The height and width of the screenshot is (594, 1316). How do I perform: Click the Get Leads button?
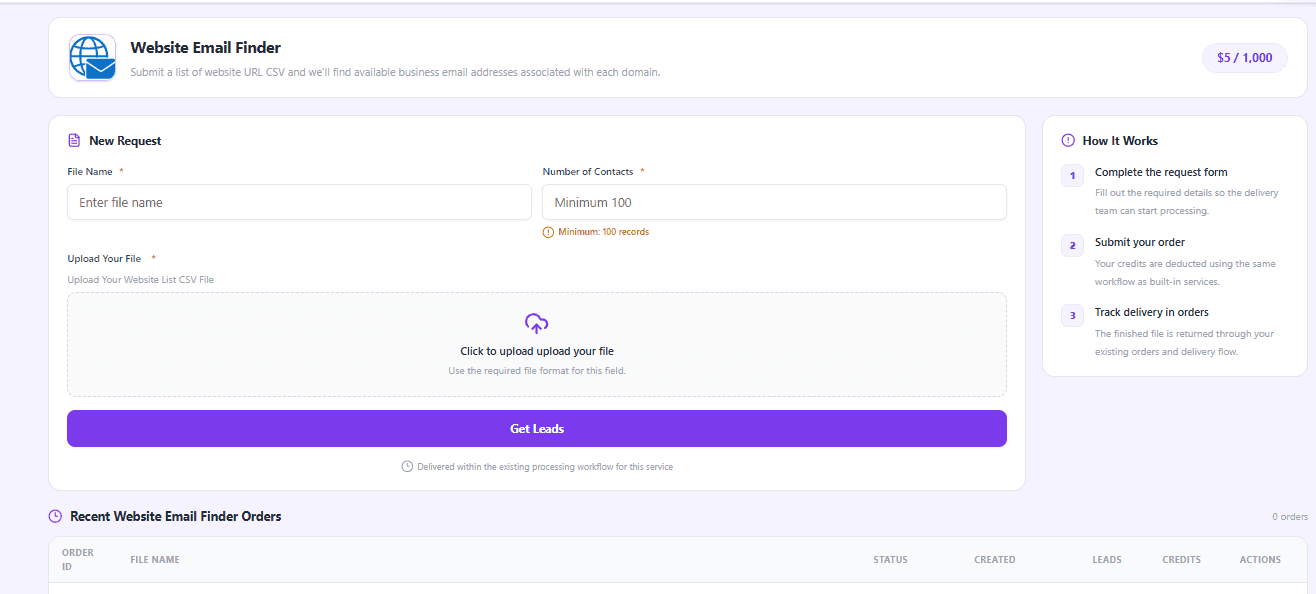[537, 428]
